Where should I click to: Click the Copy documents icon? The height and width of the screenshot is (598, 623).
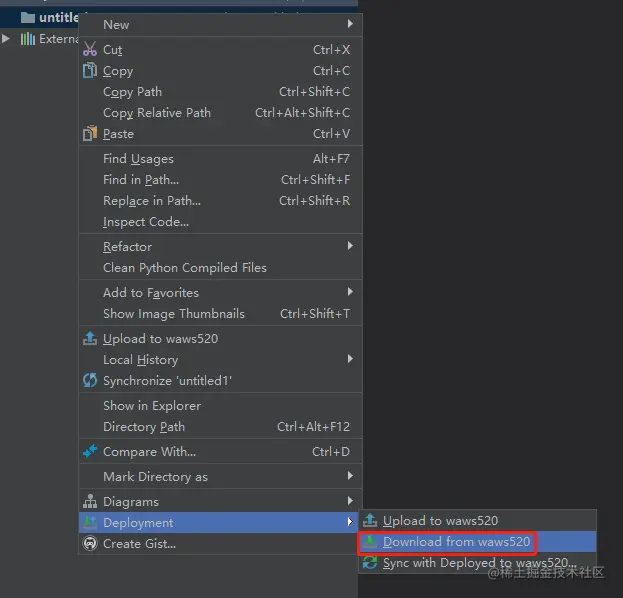point(90,70)
